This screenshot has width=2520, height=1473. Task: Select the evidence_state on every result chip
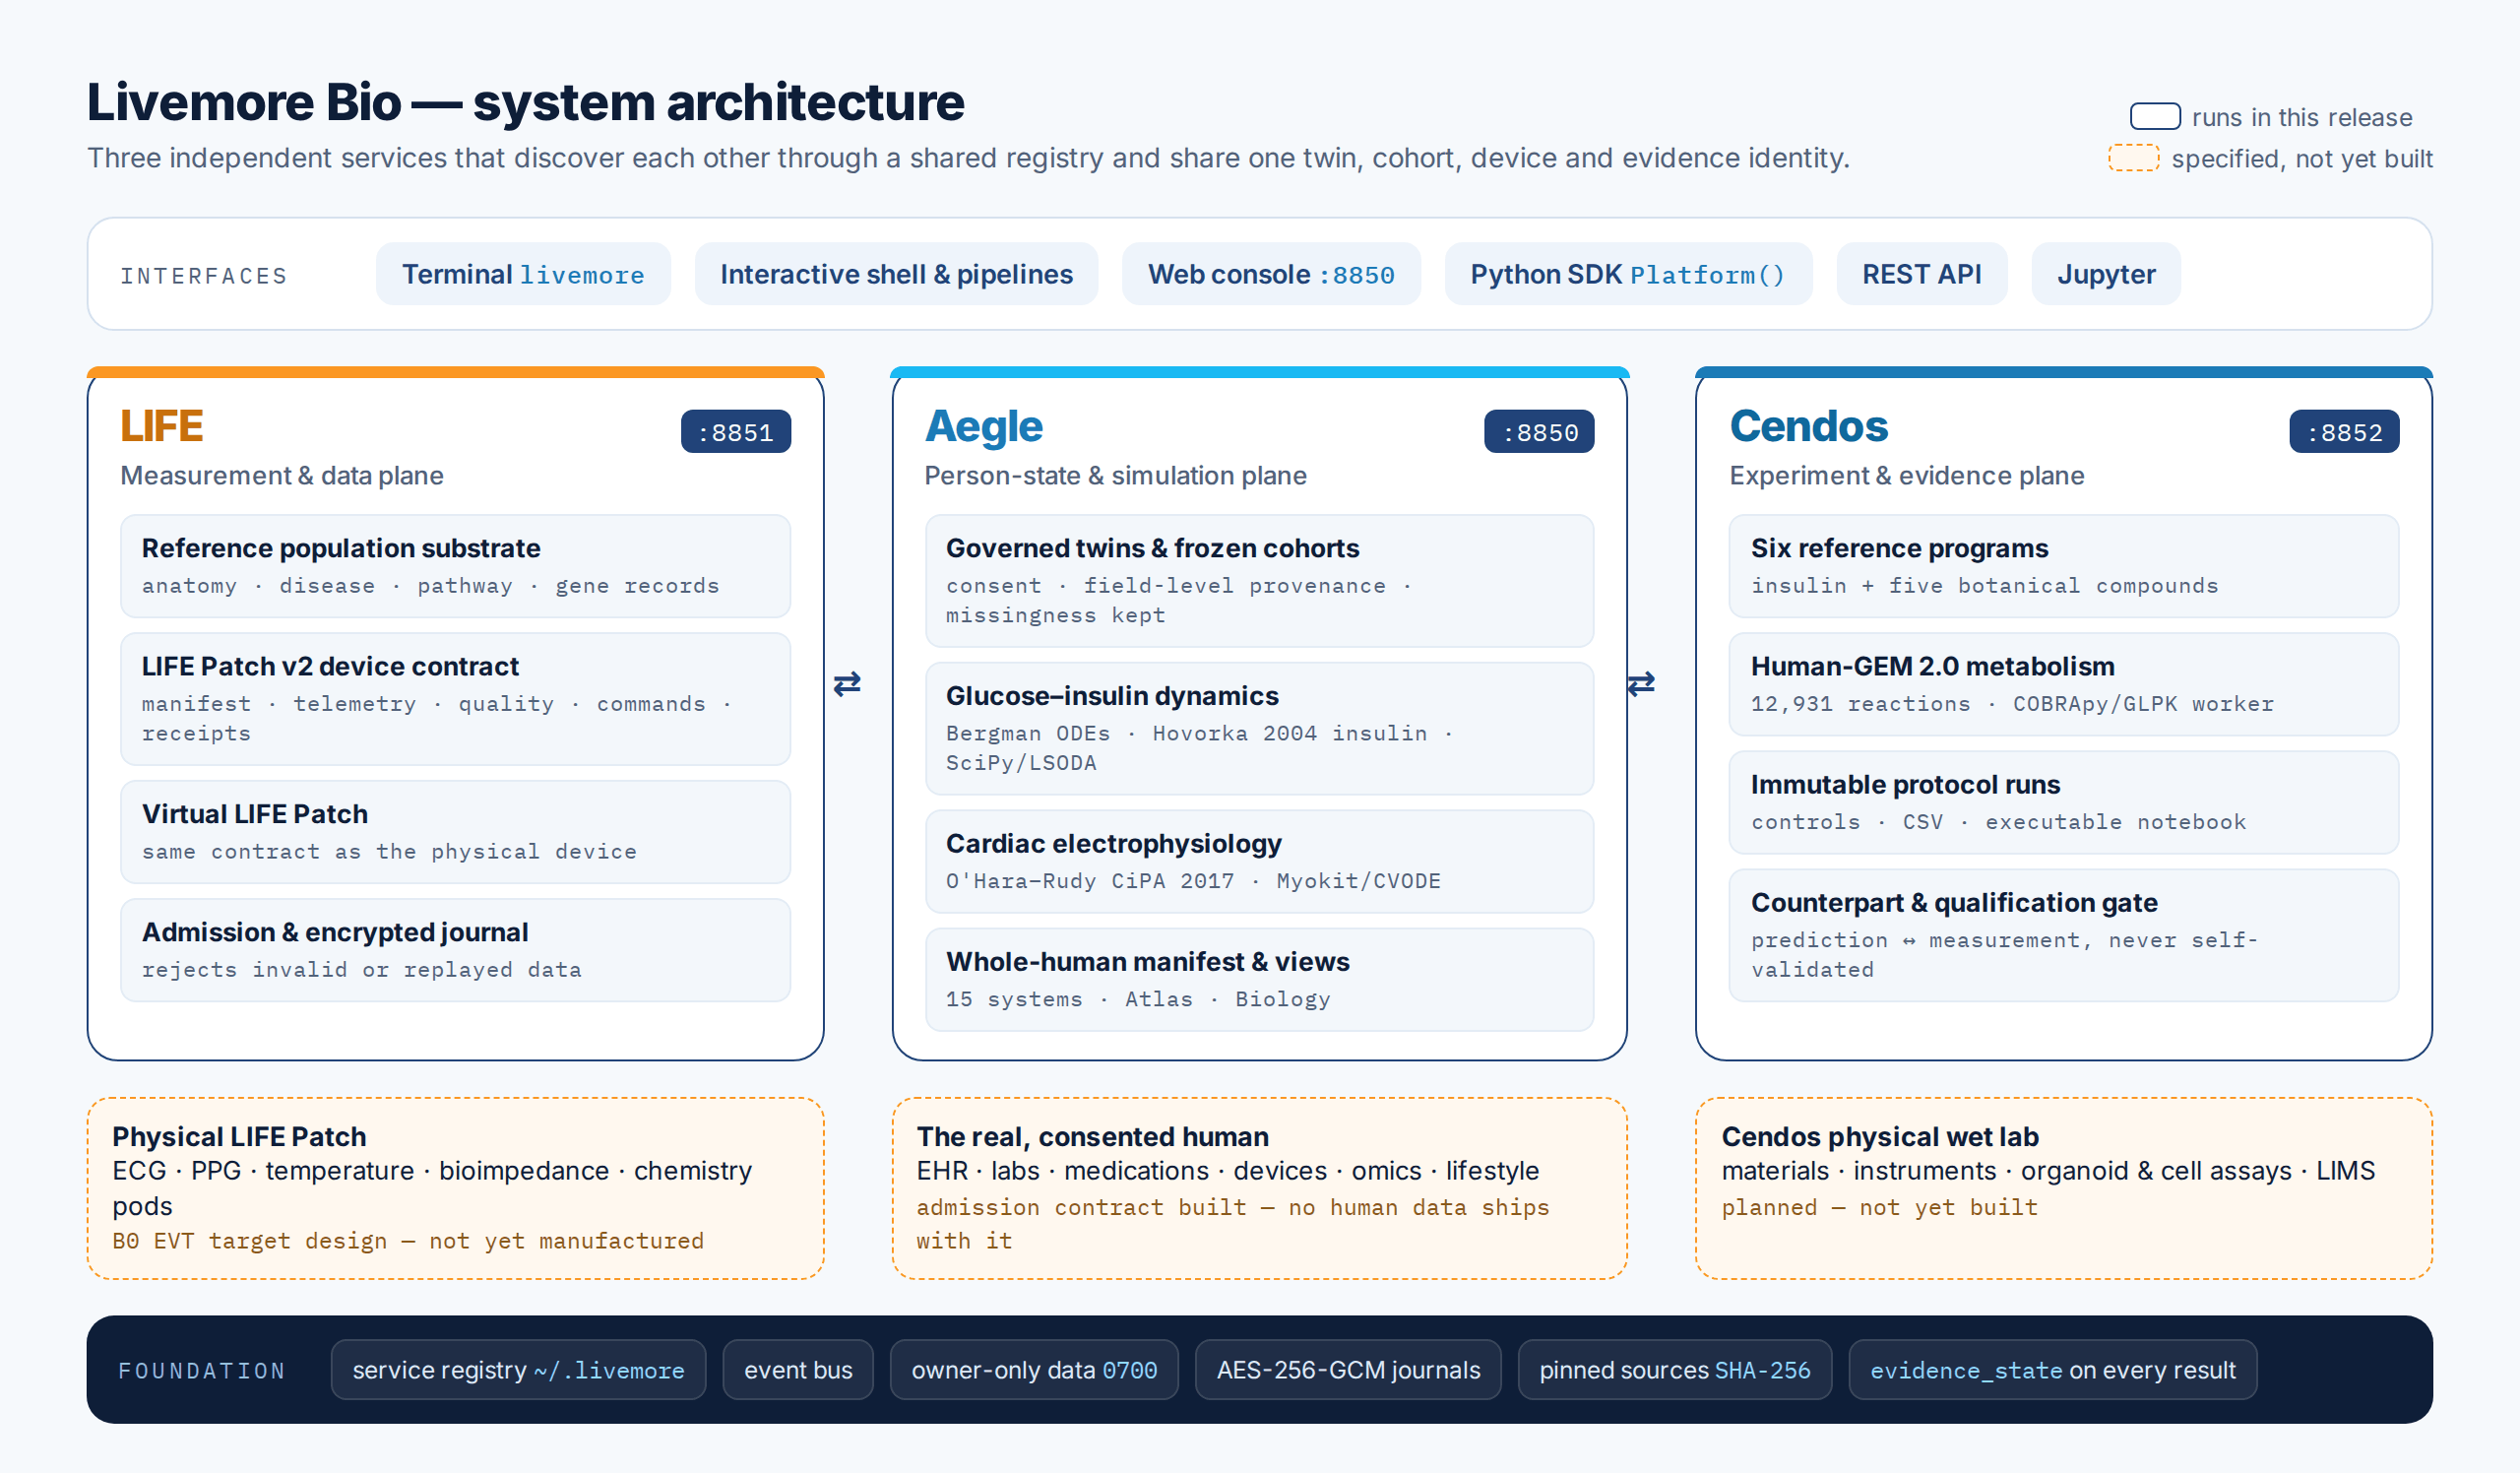click(x=2053, y=1370)
